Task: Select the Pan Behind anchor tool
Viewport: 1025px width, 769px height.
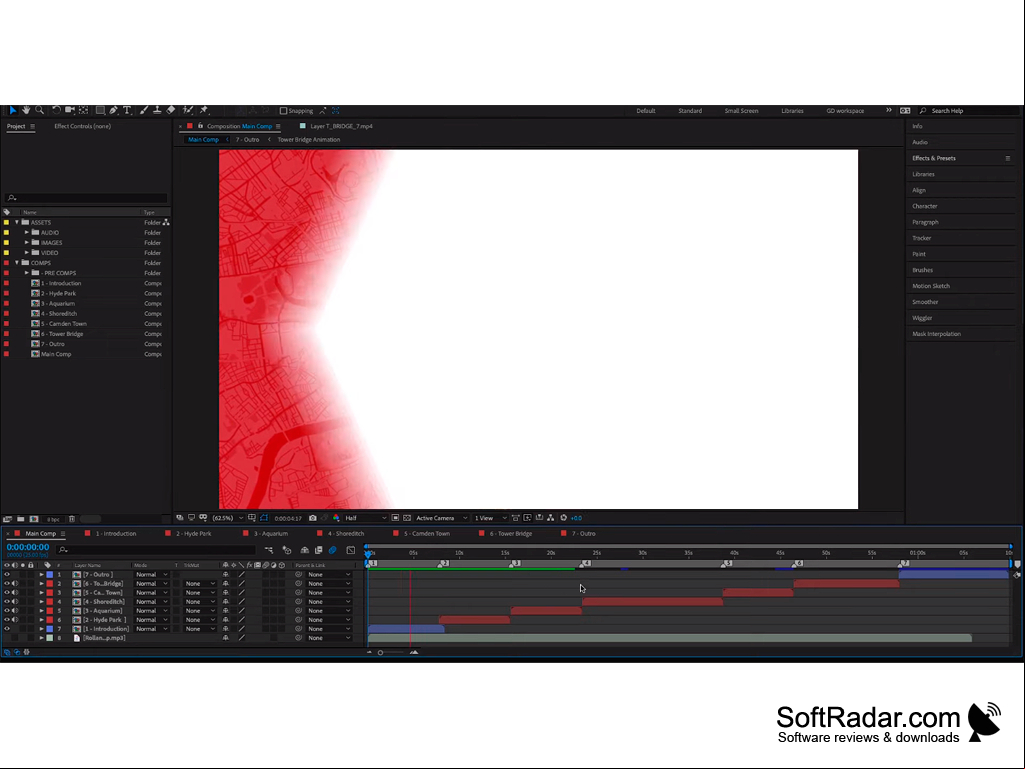Action: coord(83,111)
